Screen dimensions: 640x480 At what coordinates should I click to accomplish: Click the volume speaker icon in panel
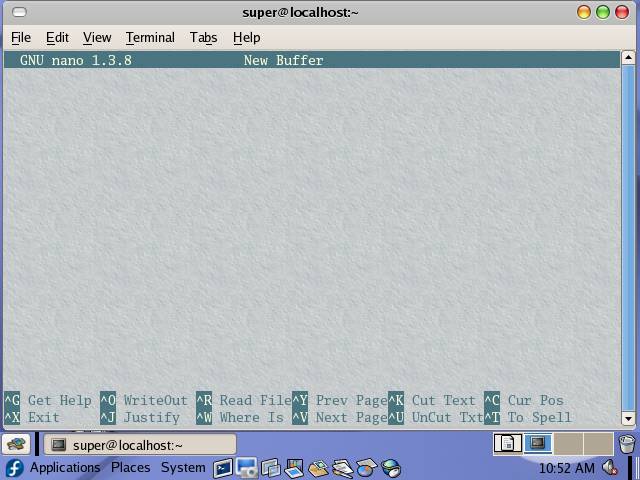click(610, 468)
